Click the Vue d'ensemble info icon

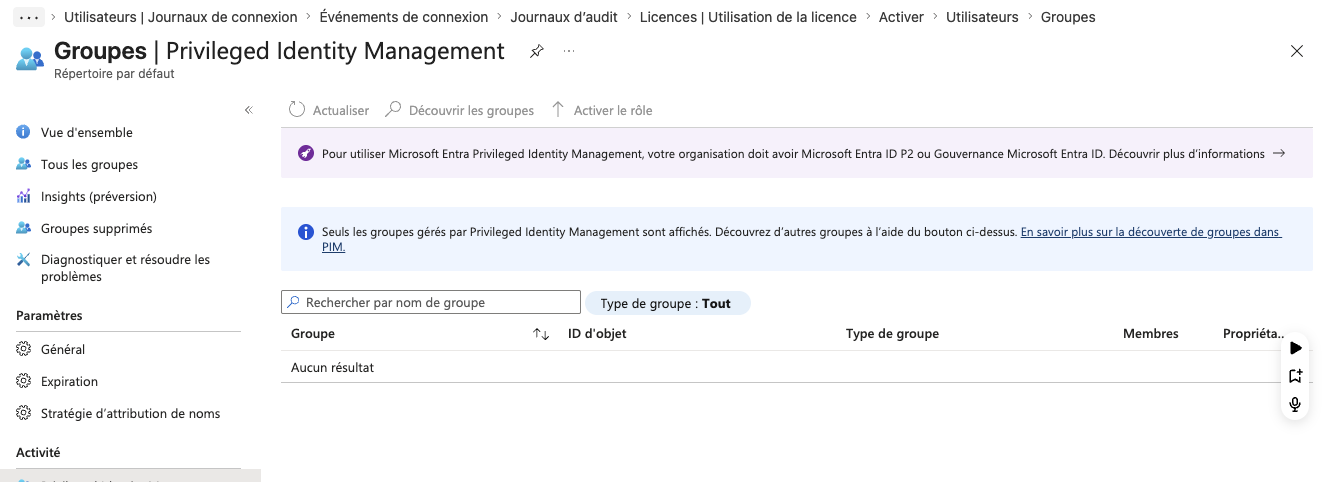pyautogui.click(x=23, y=132)
